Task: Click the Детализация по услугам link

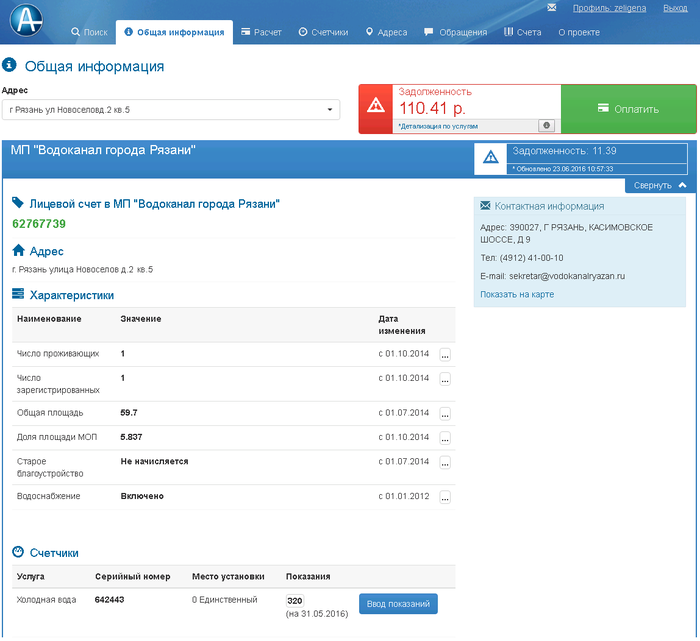Action: click(438, 127)
